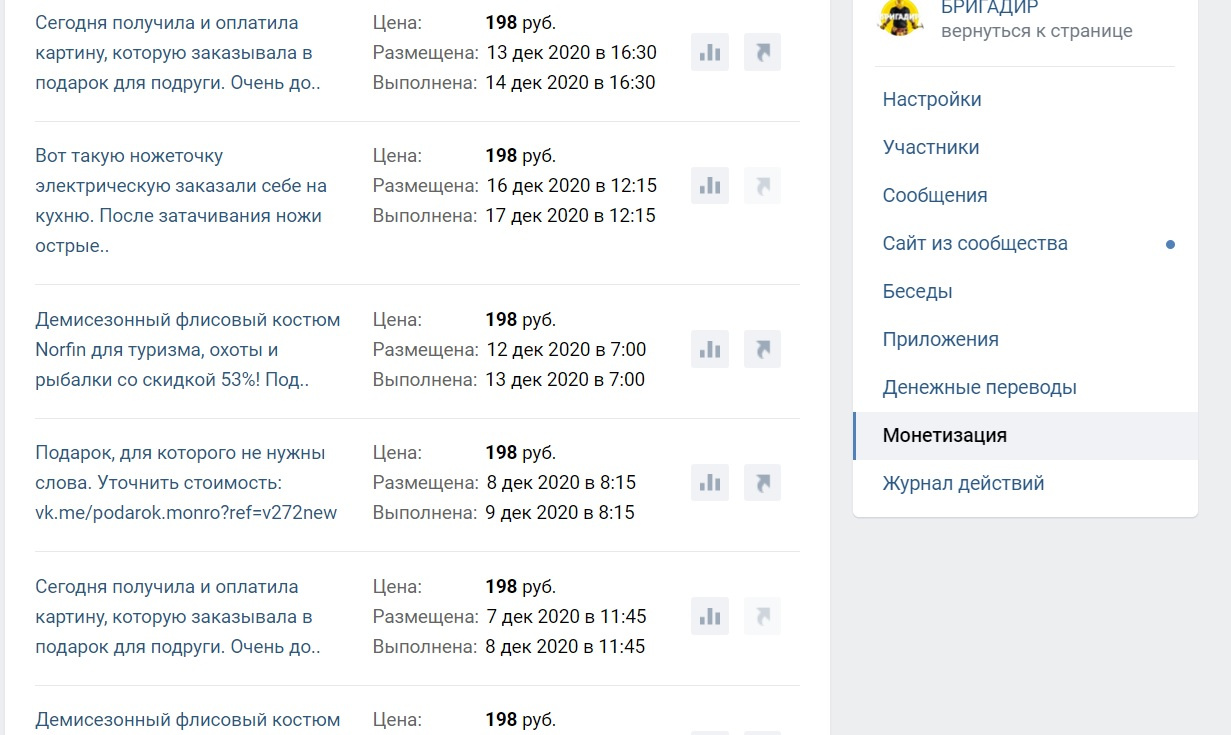Open statistics icon for 13 дек 16:30 order
The height and width of the screenshot is (735, 1231).
point(710,53)
